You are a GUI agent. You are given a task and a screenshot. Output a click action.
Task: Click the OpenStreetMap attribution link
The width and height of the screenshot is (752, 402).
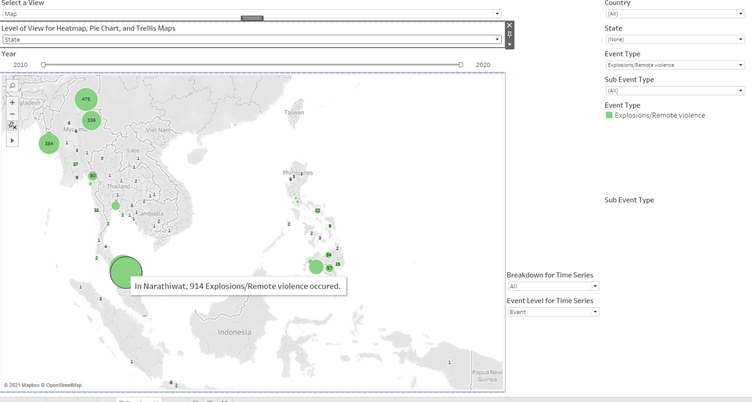(63, 385)
